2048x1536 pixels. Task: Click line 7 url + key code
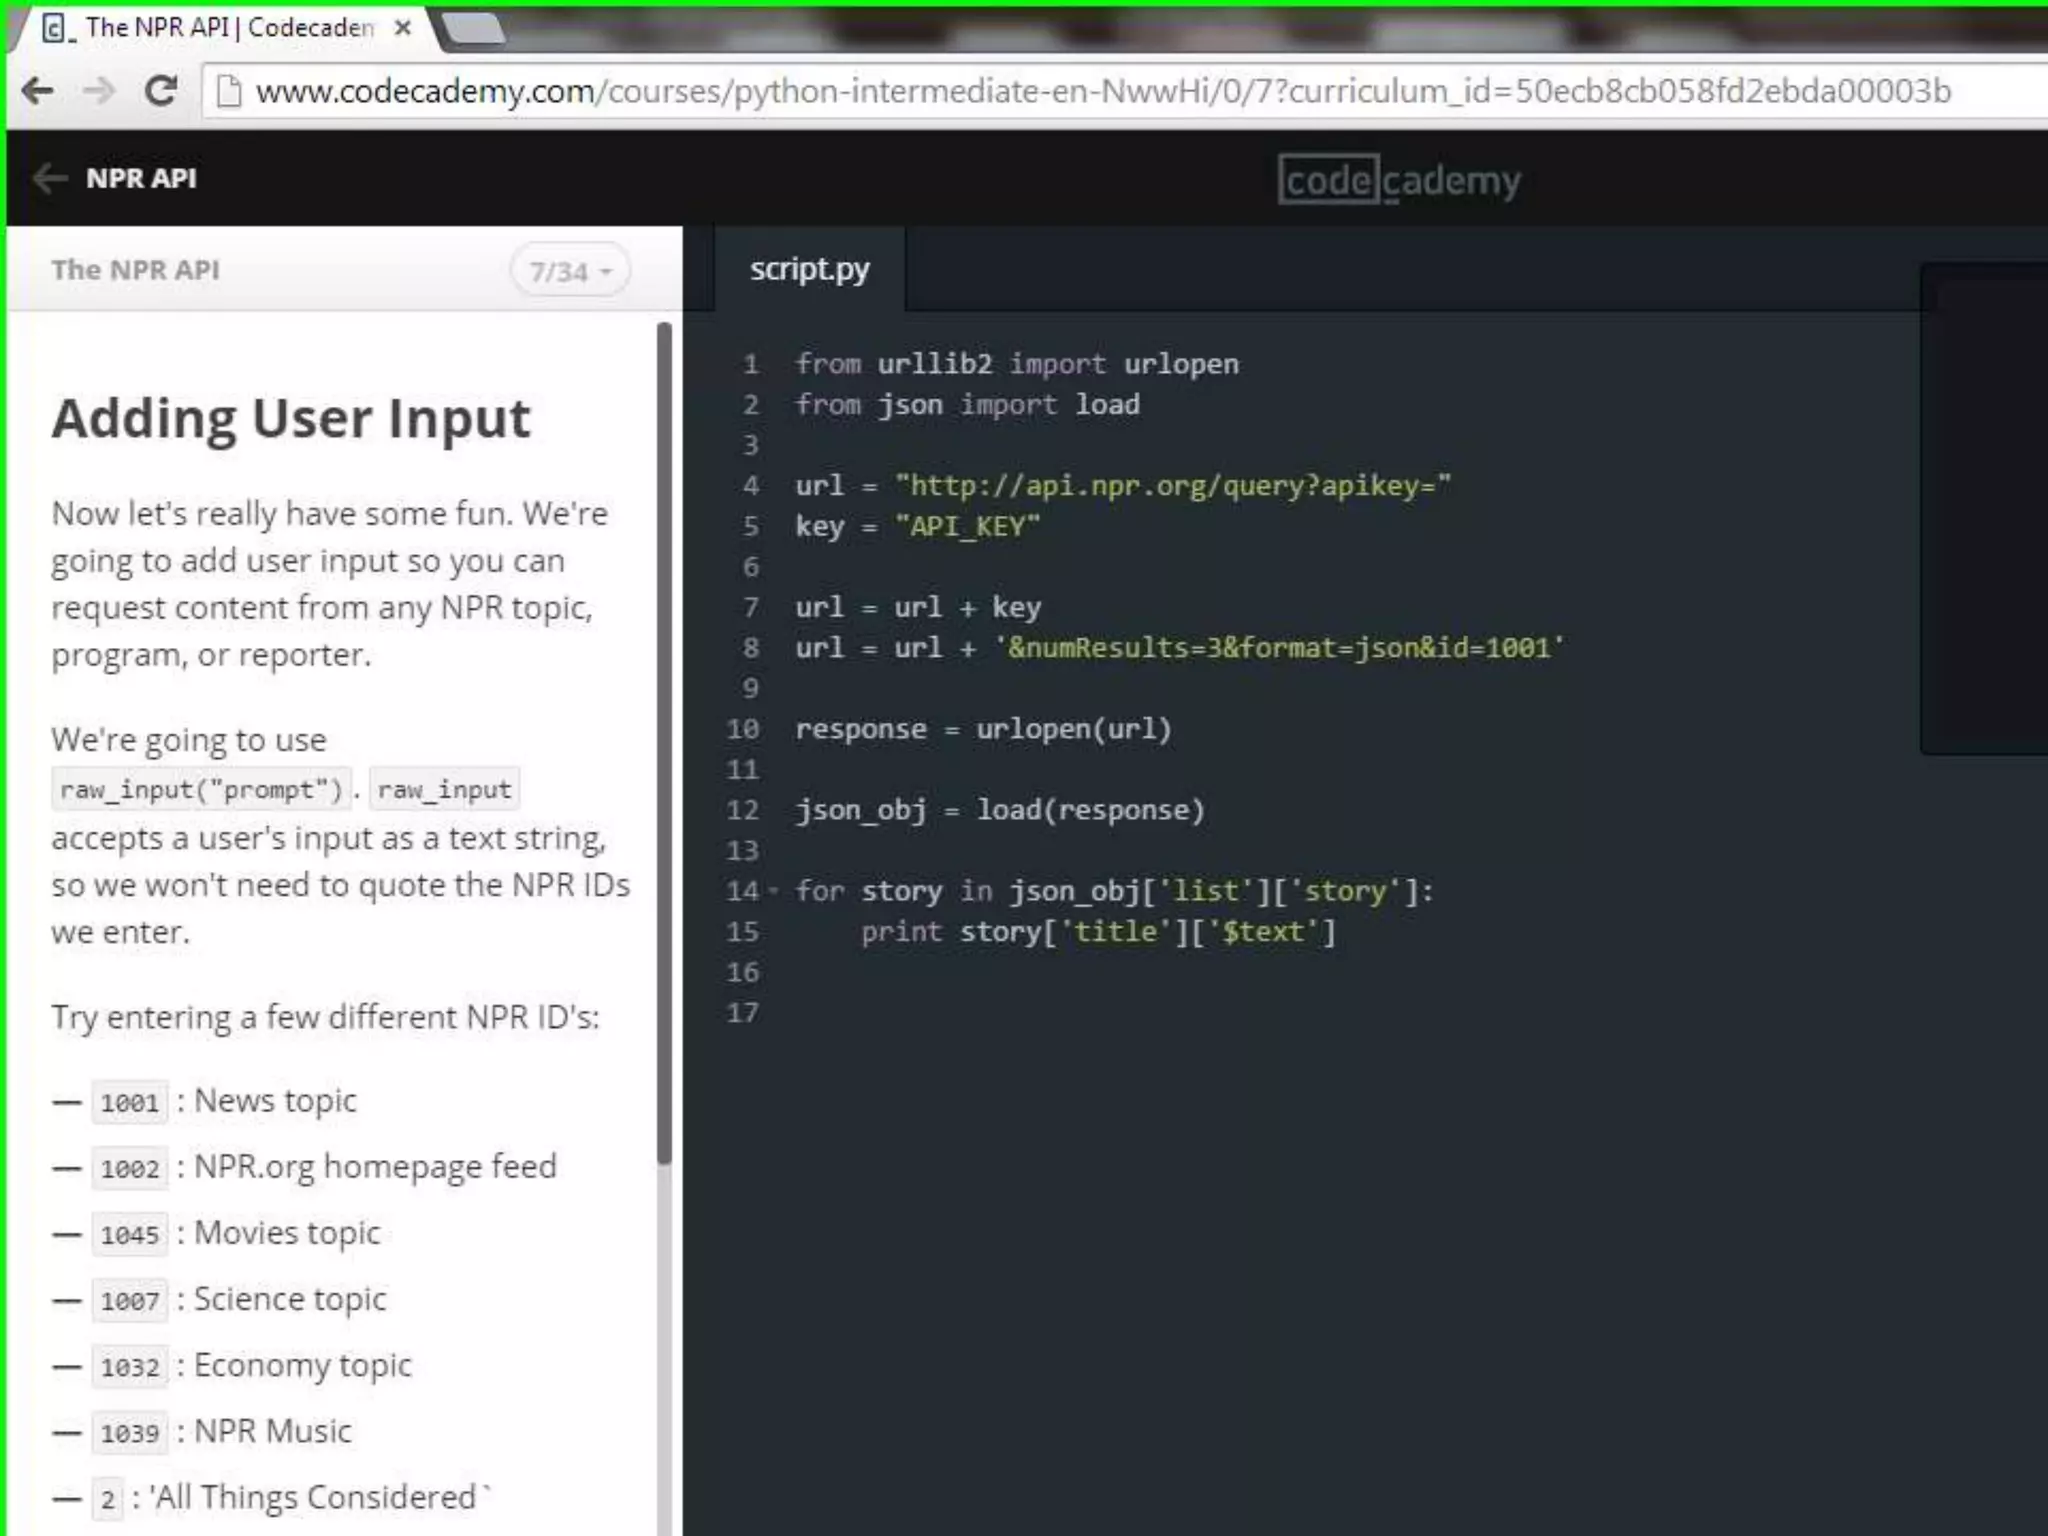[x=918, y=607]
